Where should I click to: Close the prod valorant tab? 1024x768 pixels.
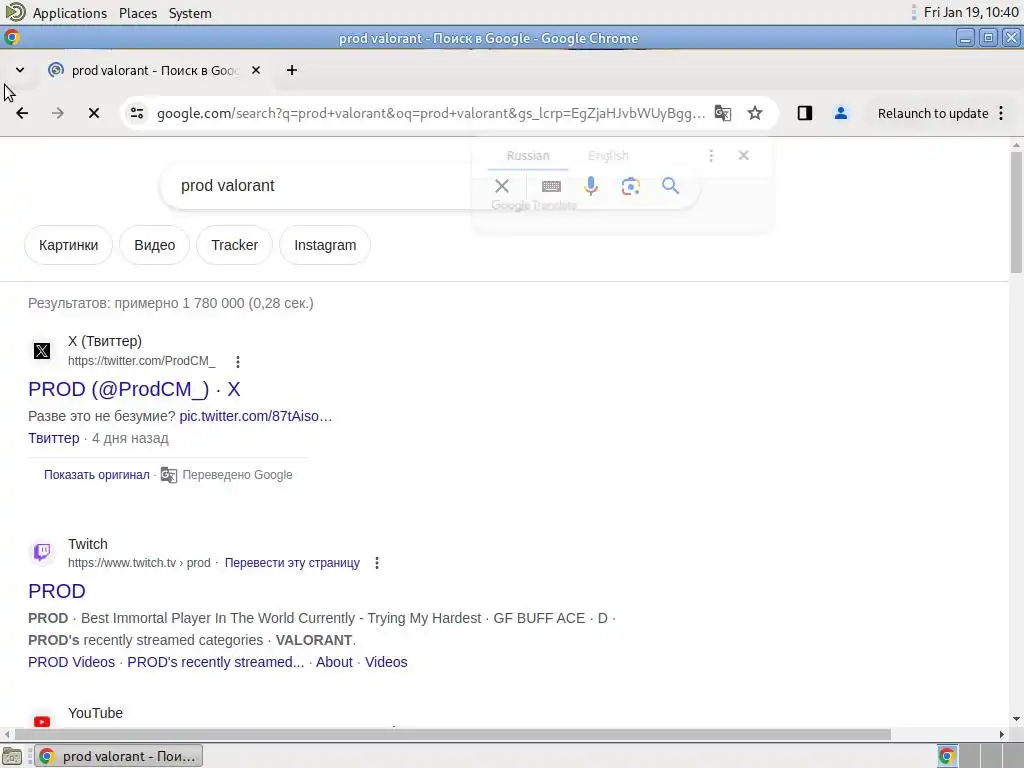(x=256, y=70)
